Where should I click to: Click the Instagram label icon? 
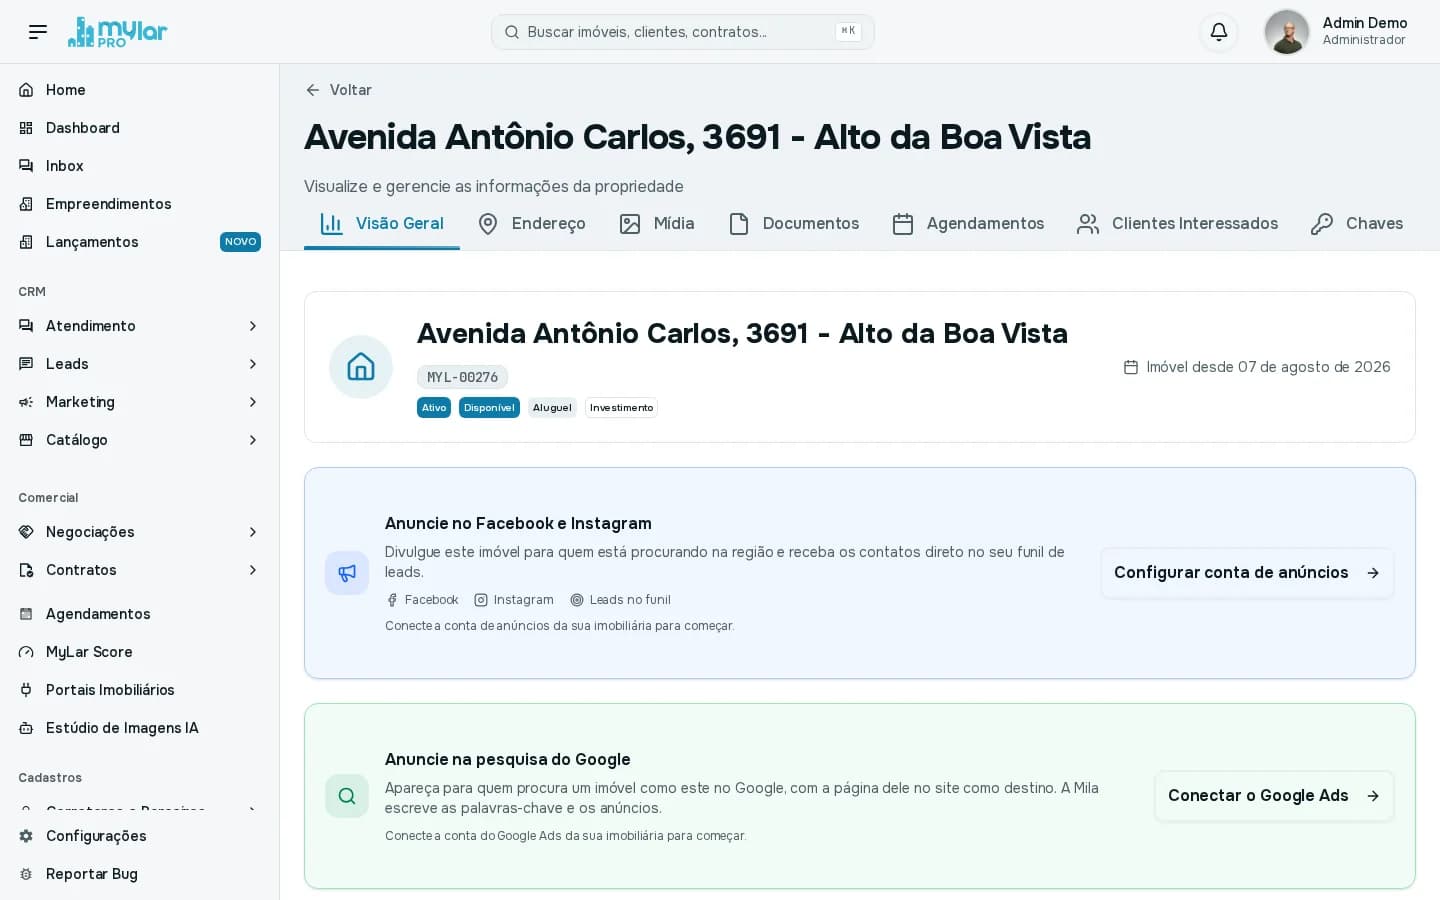[481, 600]
